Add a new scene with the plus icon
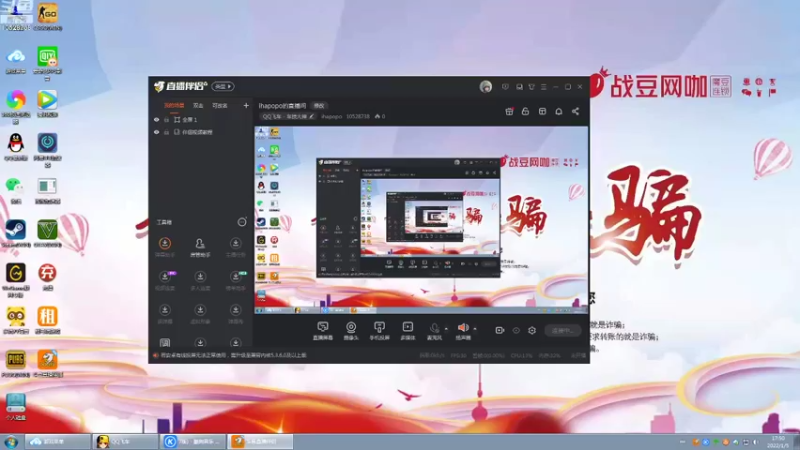This screenshot has height=450, width=800. [246, 106]
